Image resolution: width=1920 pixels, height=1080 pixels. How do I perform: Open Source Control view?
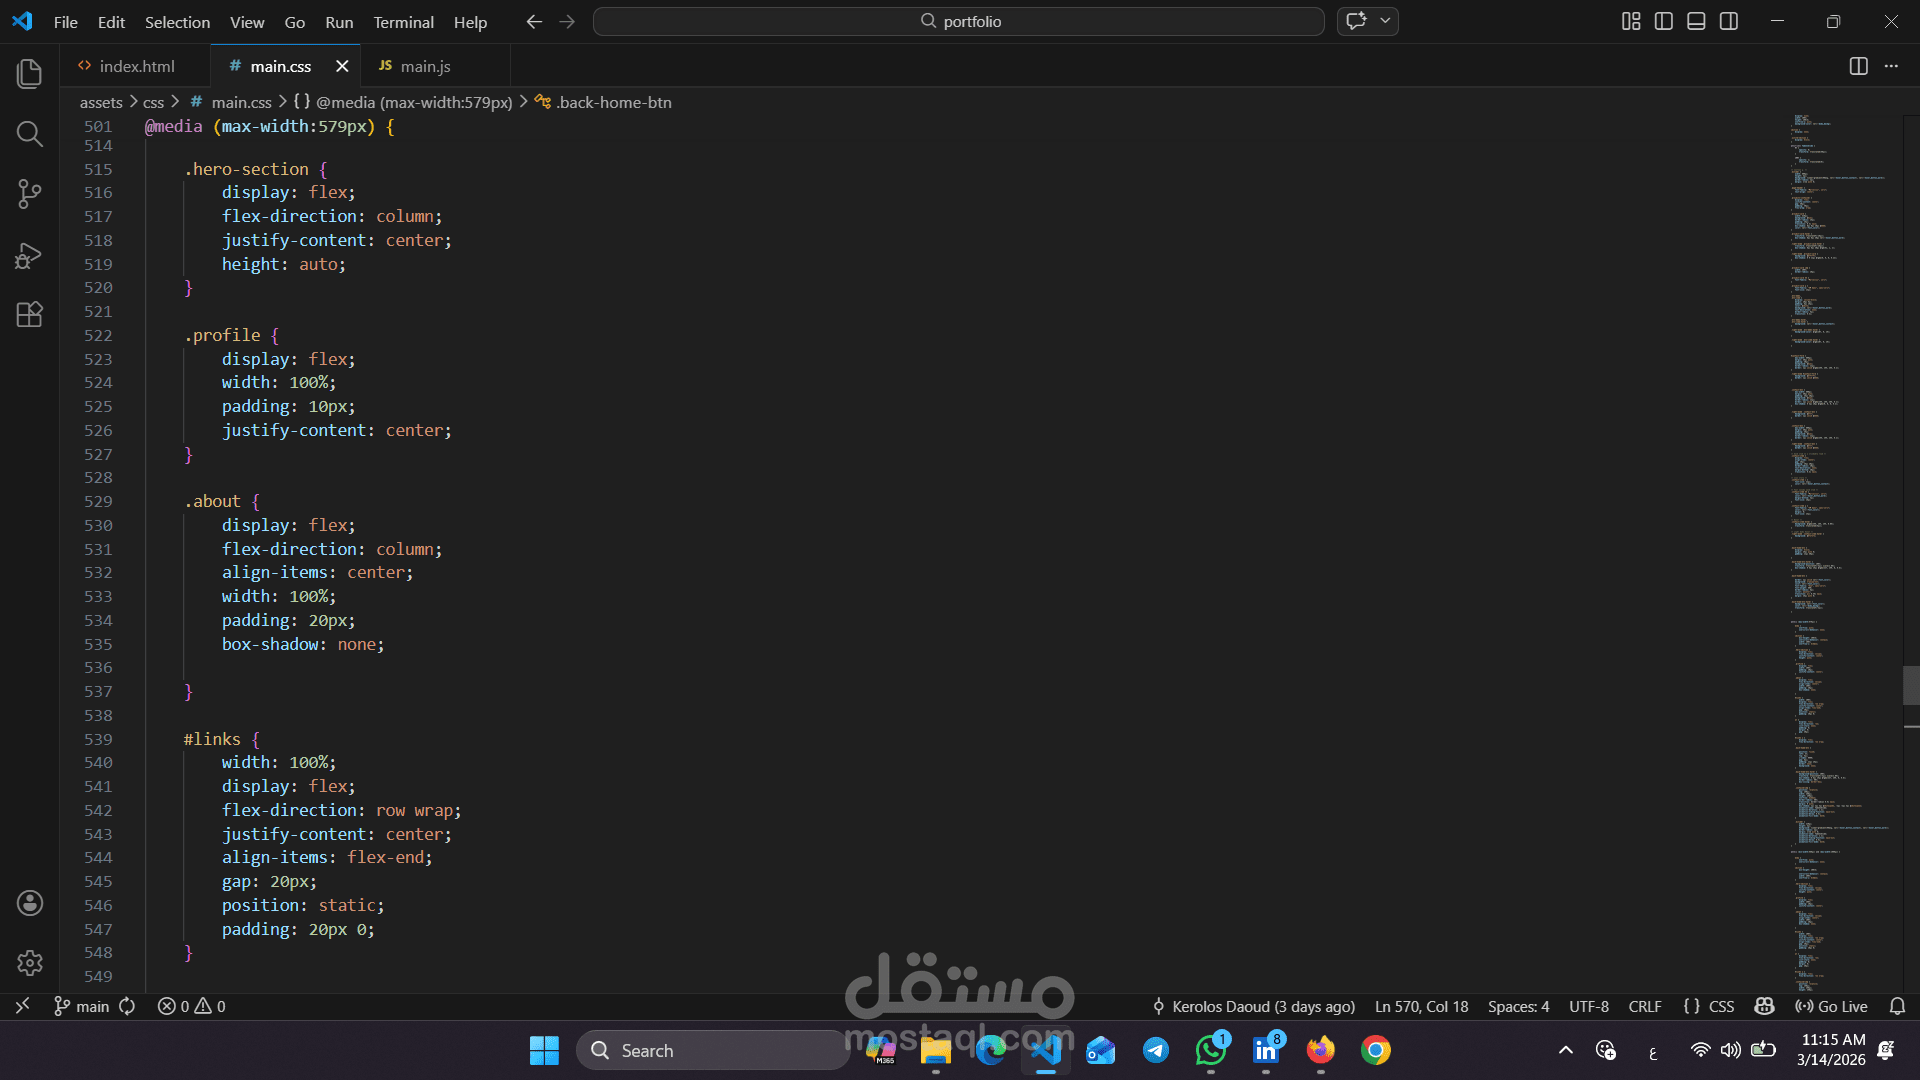pos(30,194)
